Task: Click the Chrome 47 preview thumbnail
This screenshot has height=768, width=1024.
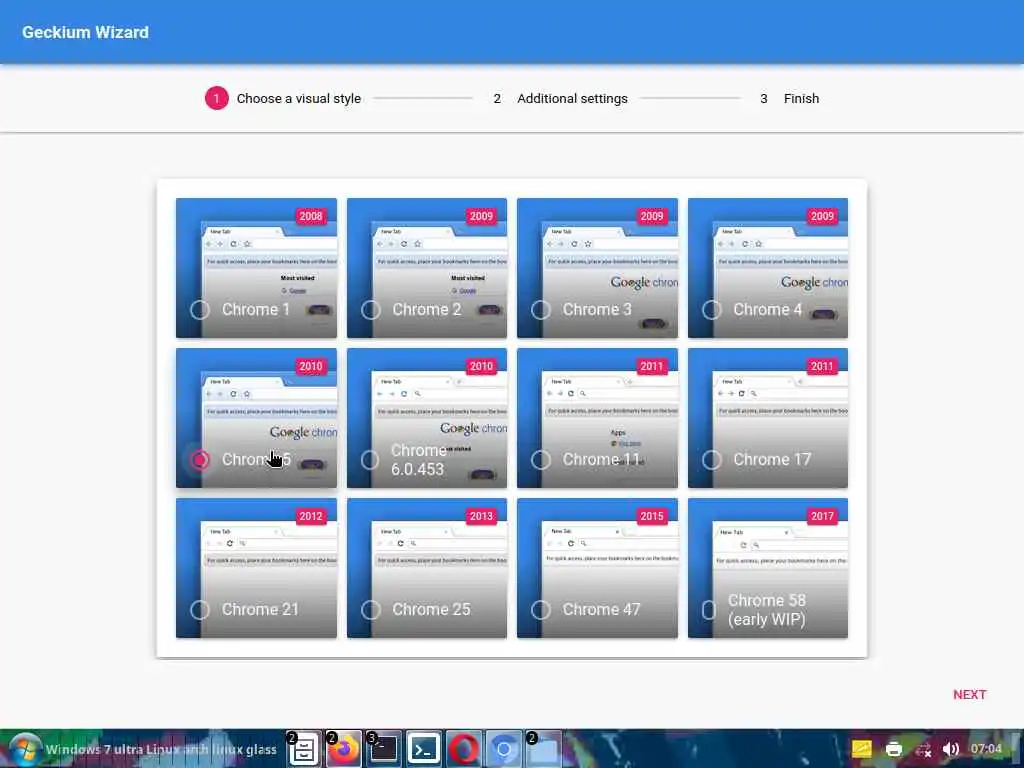Action: 598,568
